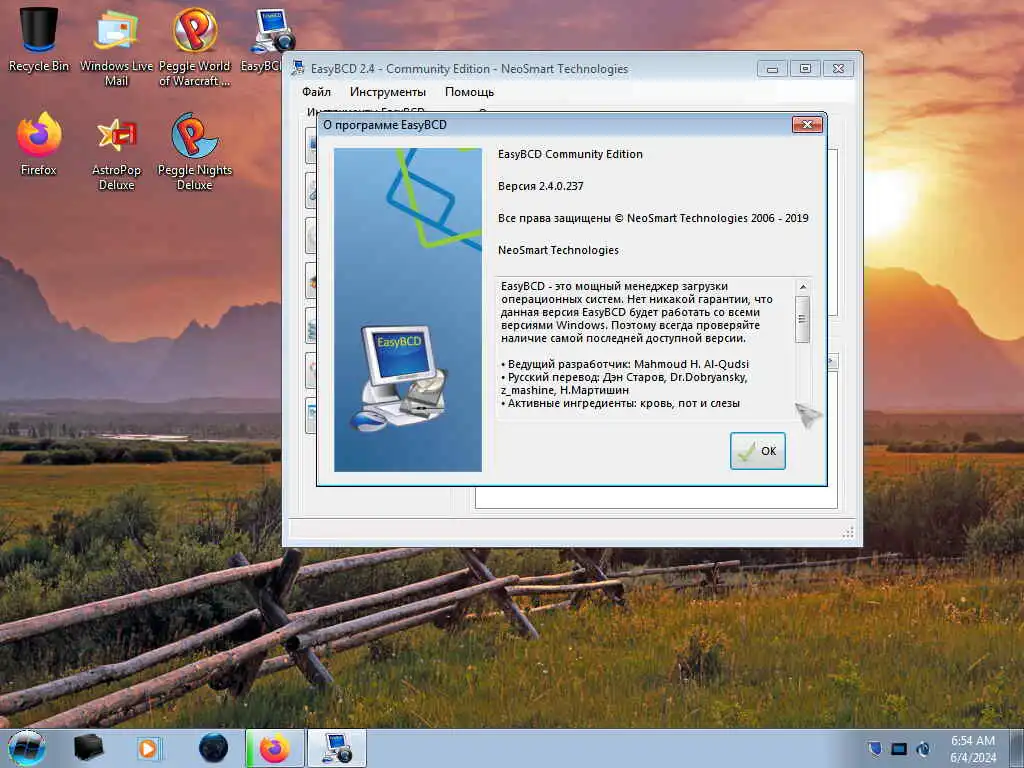Switch to Firefox in the taskbar

tap(275, 748)
